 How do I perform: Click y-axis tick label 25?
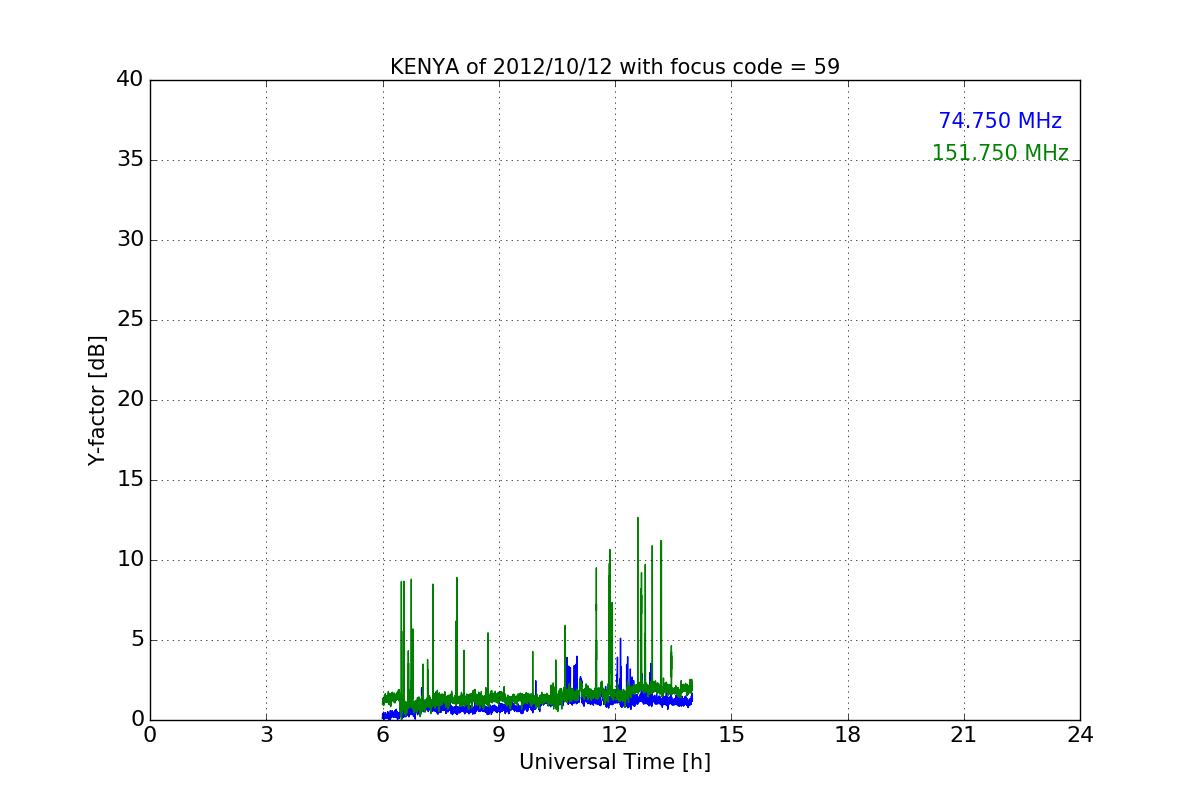130,320
